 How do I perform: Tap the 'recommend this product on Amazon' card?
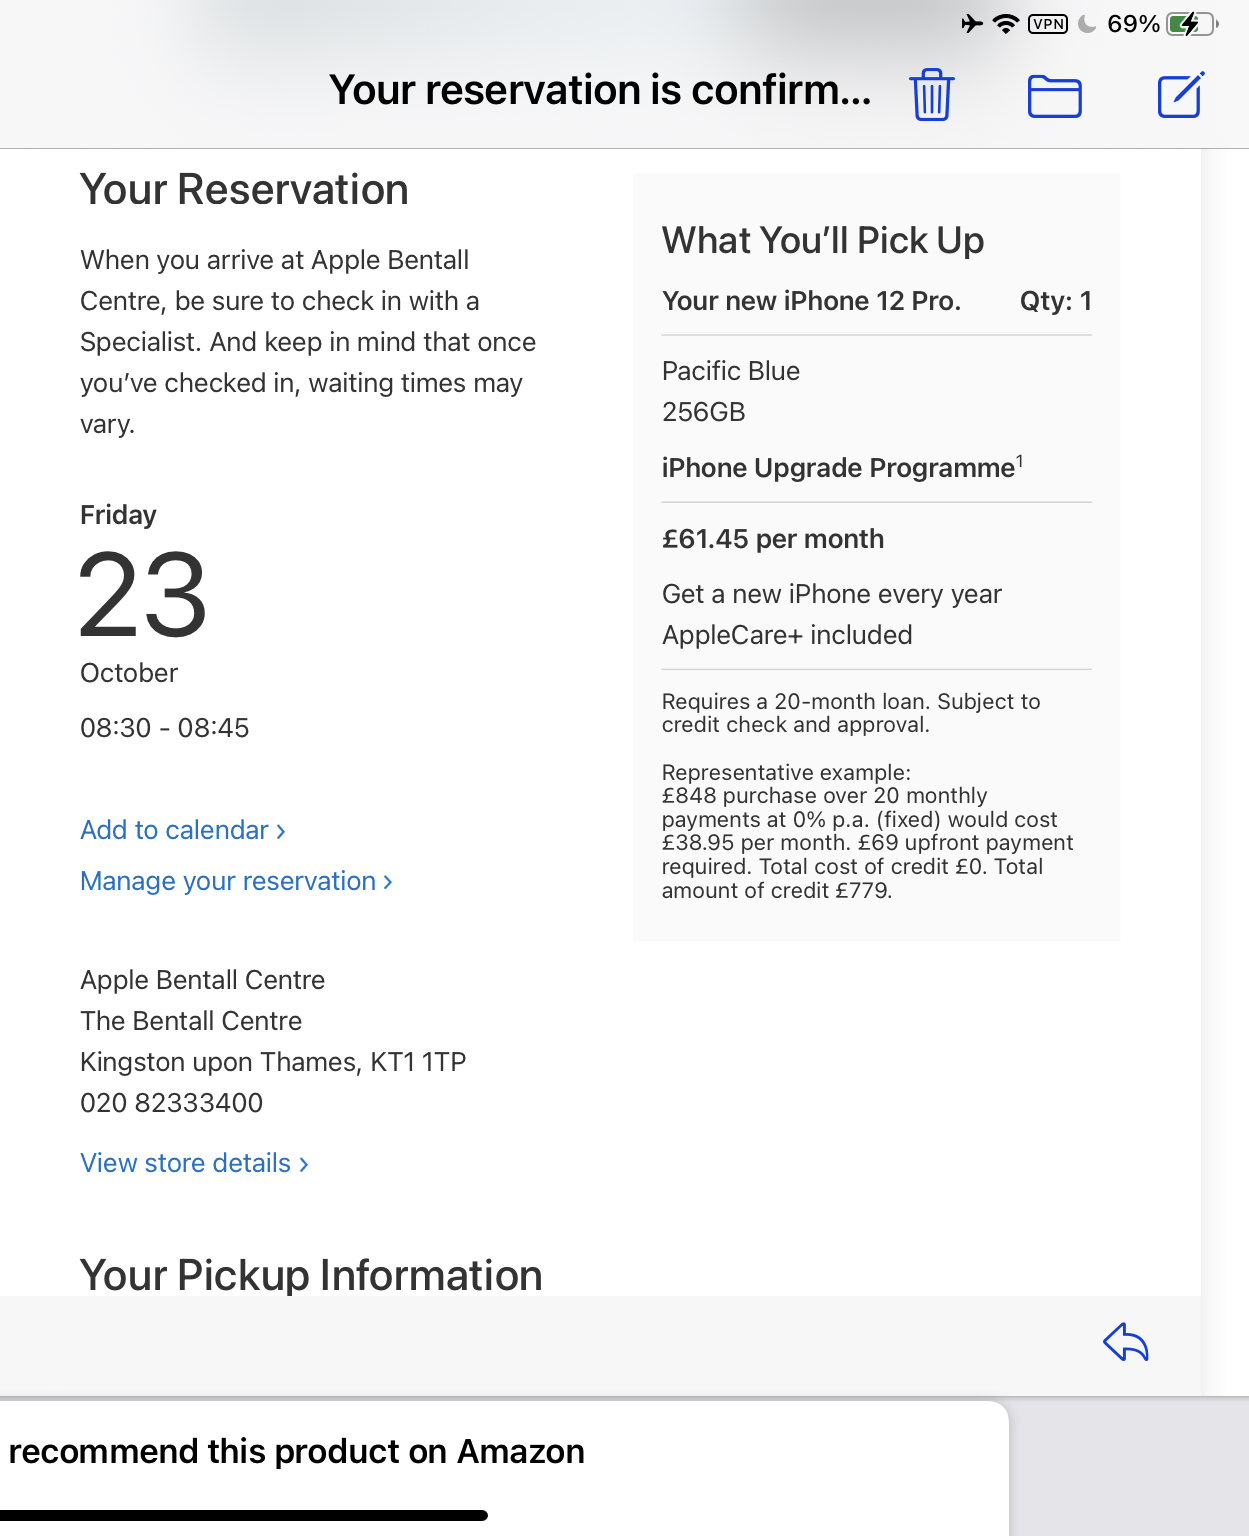coord(504,1468)
